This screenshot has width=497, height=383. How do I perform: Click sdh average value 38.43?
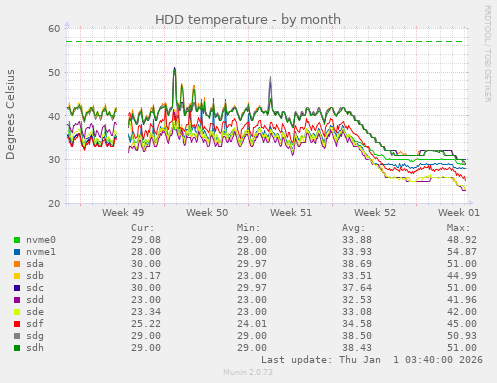[357, 348]
